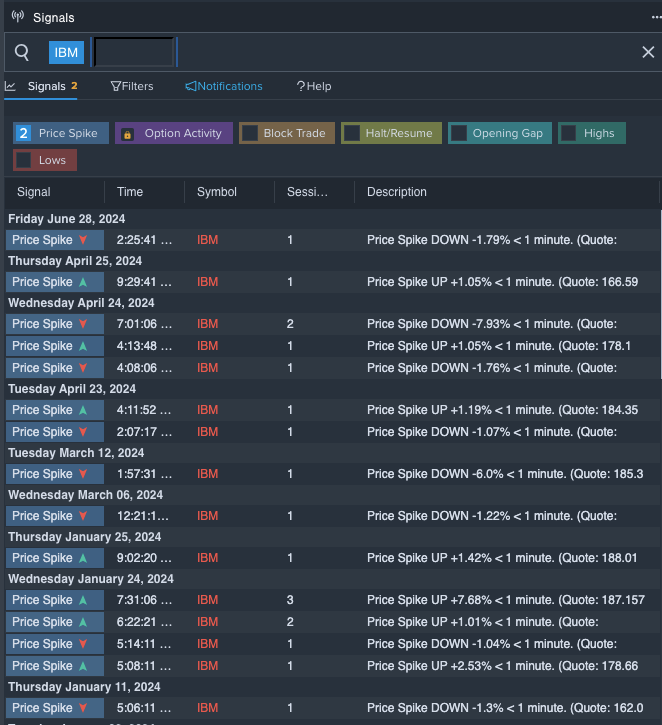Open the three-dot panel options menu

[655, 17]
